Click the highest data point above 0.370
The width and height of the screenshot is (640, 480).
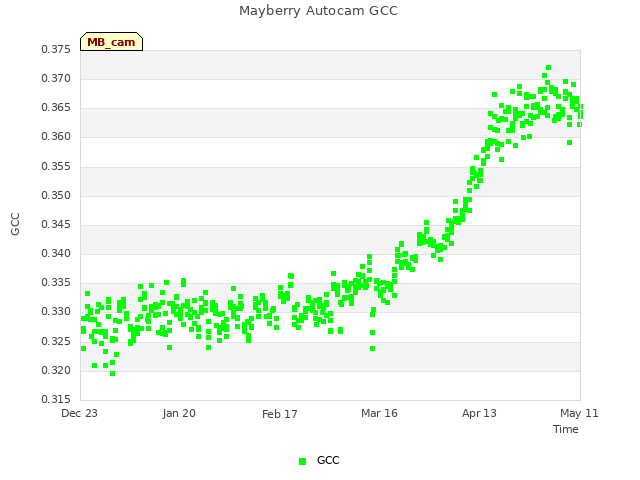coord(549,68)
